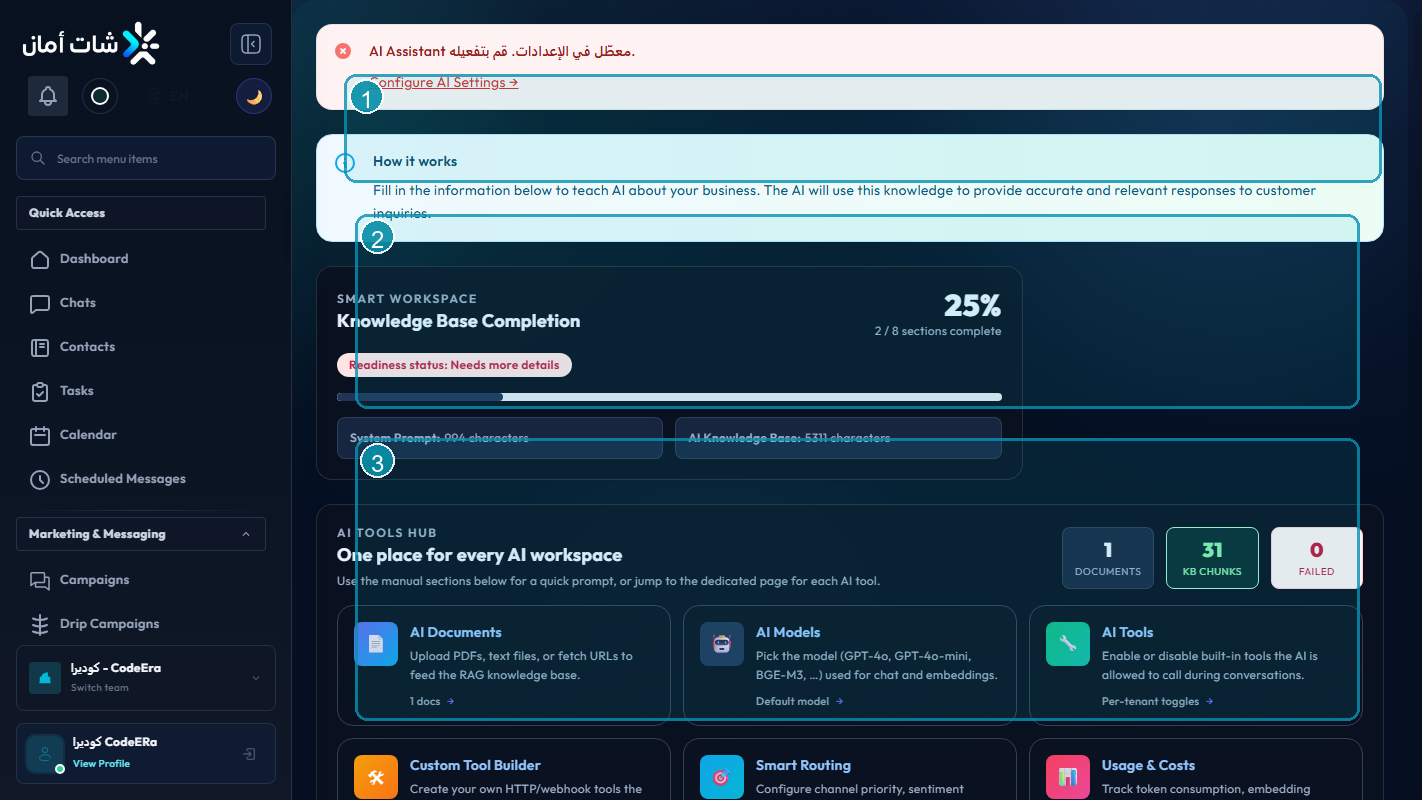Follow the 1 docs arrow link
The image size is (1422, 800).
coord(432,701)
